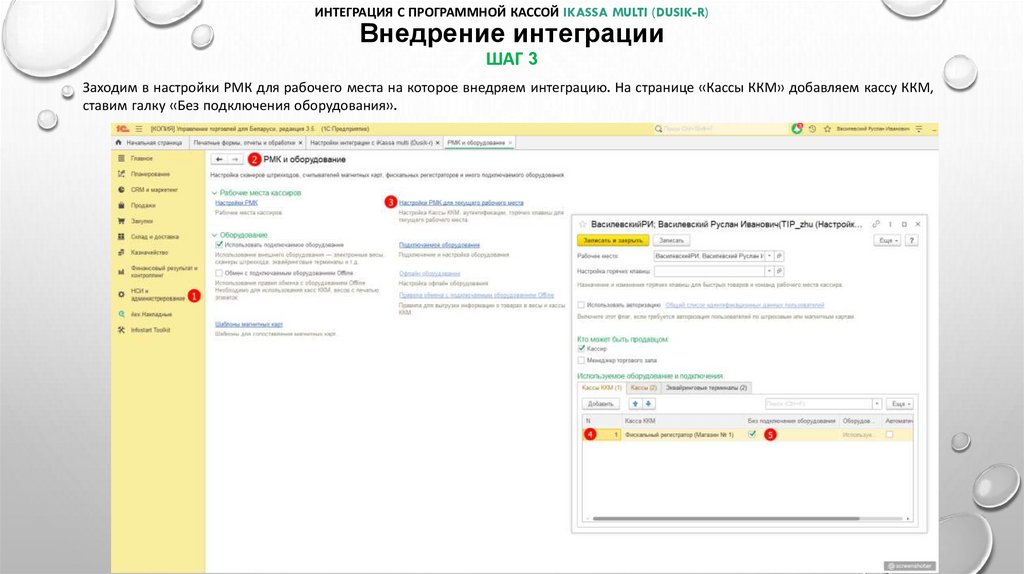The width and height of the screenshot is (1024, 574).
Task: Open the Акк.Накладные sidebar section
Action: click(150, 314)
